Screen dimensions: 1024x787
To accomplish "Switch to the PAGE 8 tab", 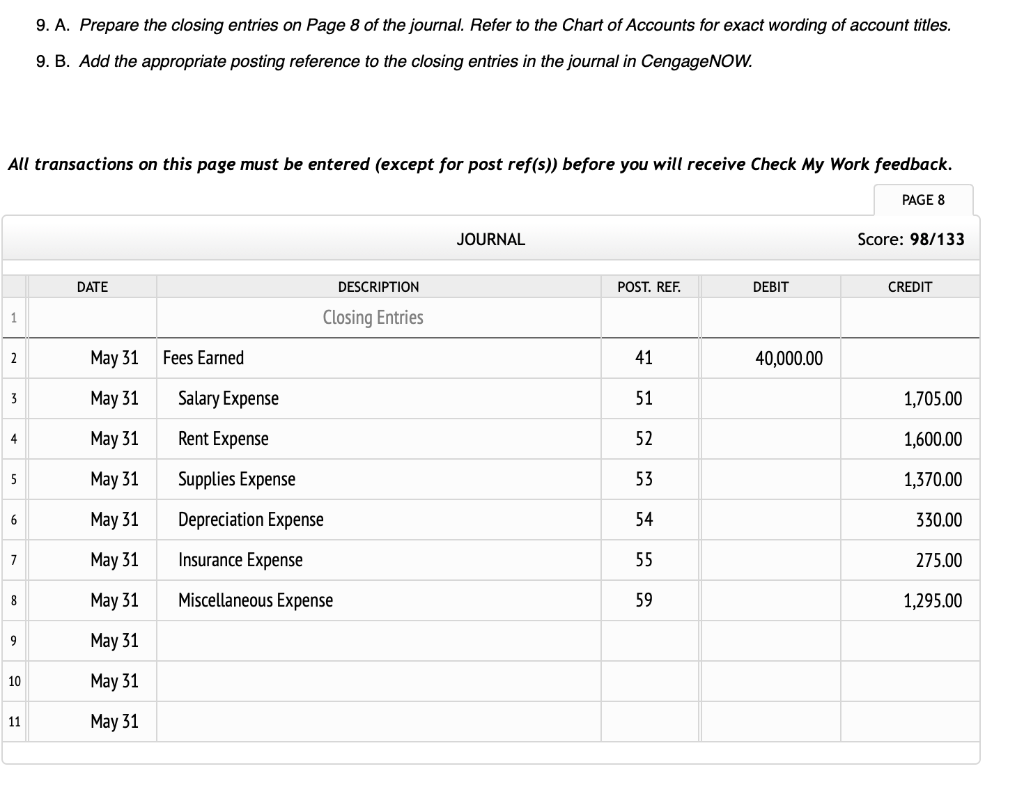I will (x=922, y=200).
